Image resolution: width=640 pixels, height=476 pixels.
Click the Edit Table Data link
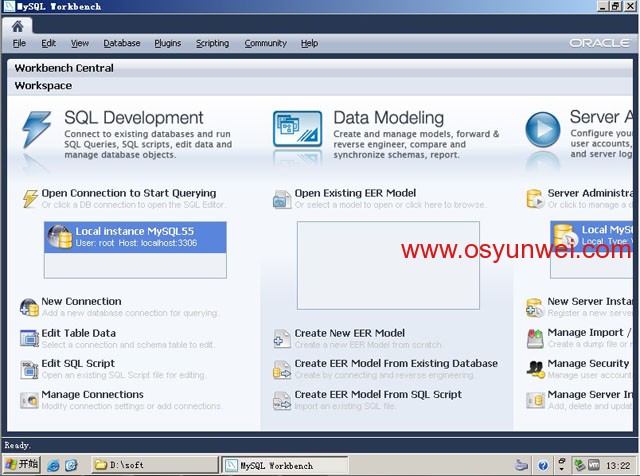(x=78, y=333)
